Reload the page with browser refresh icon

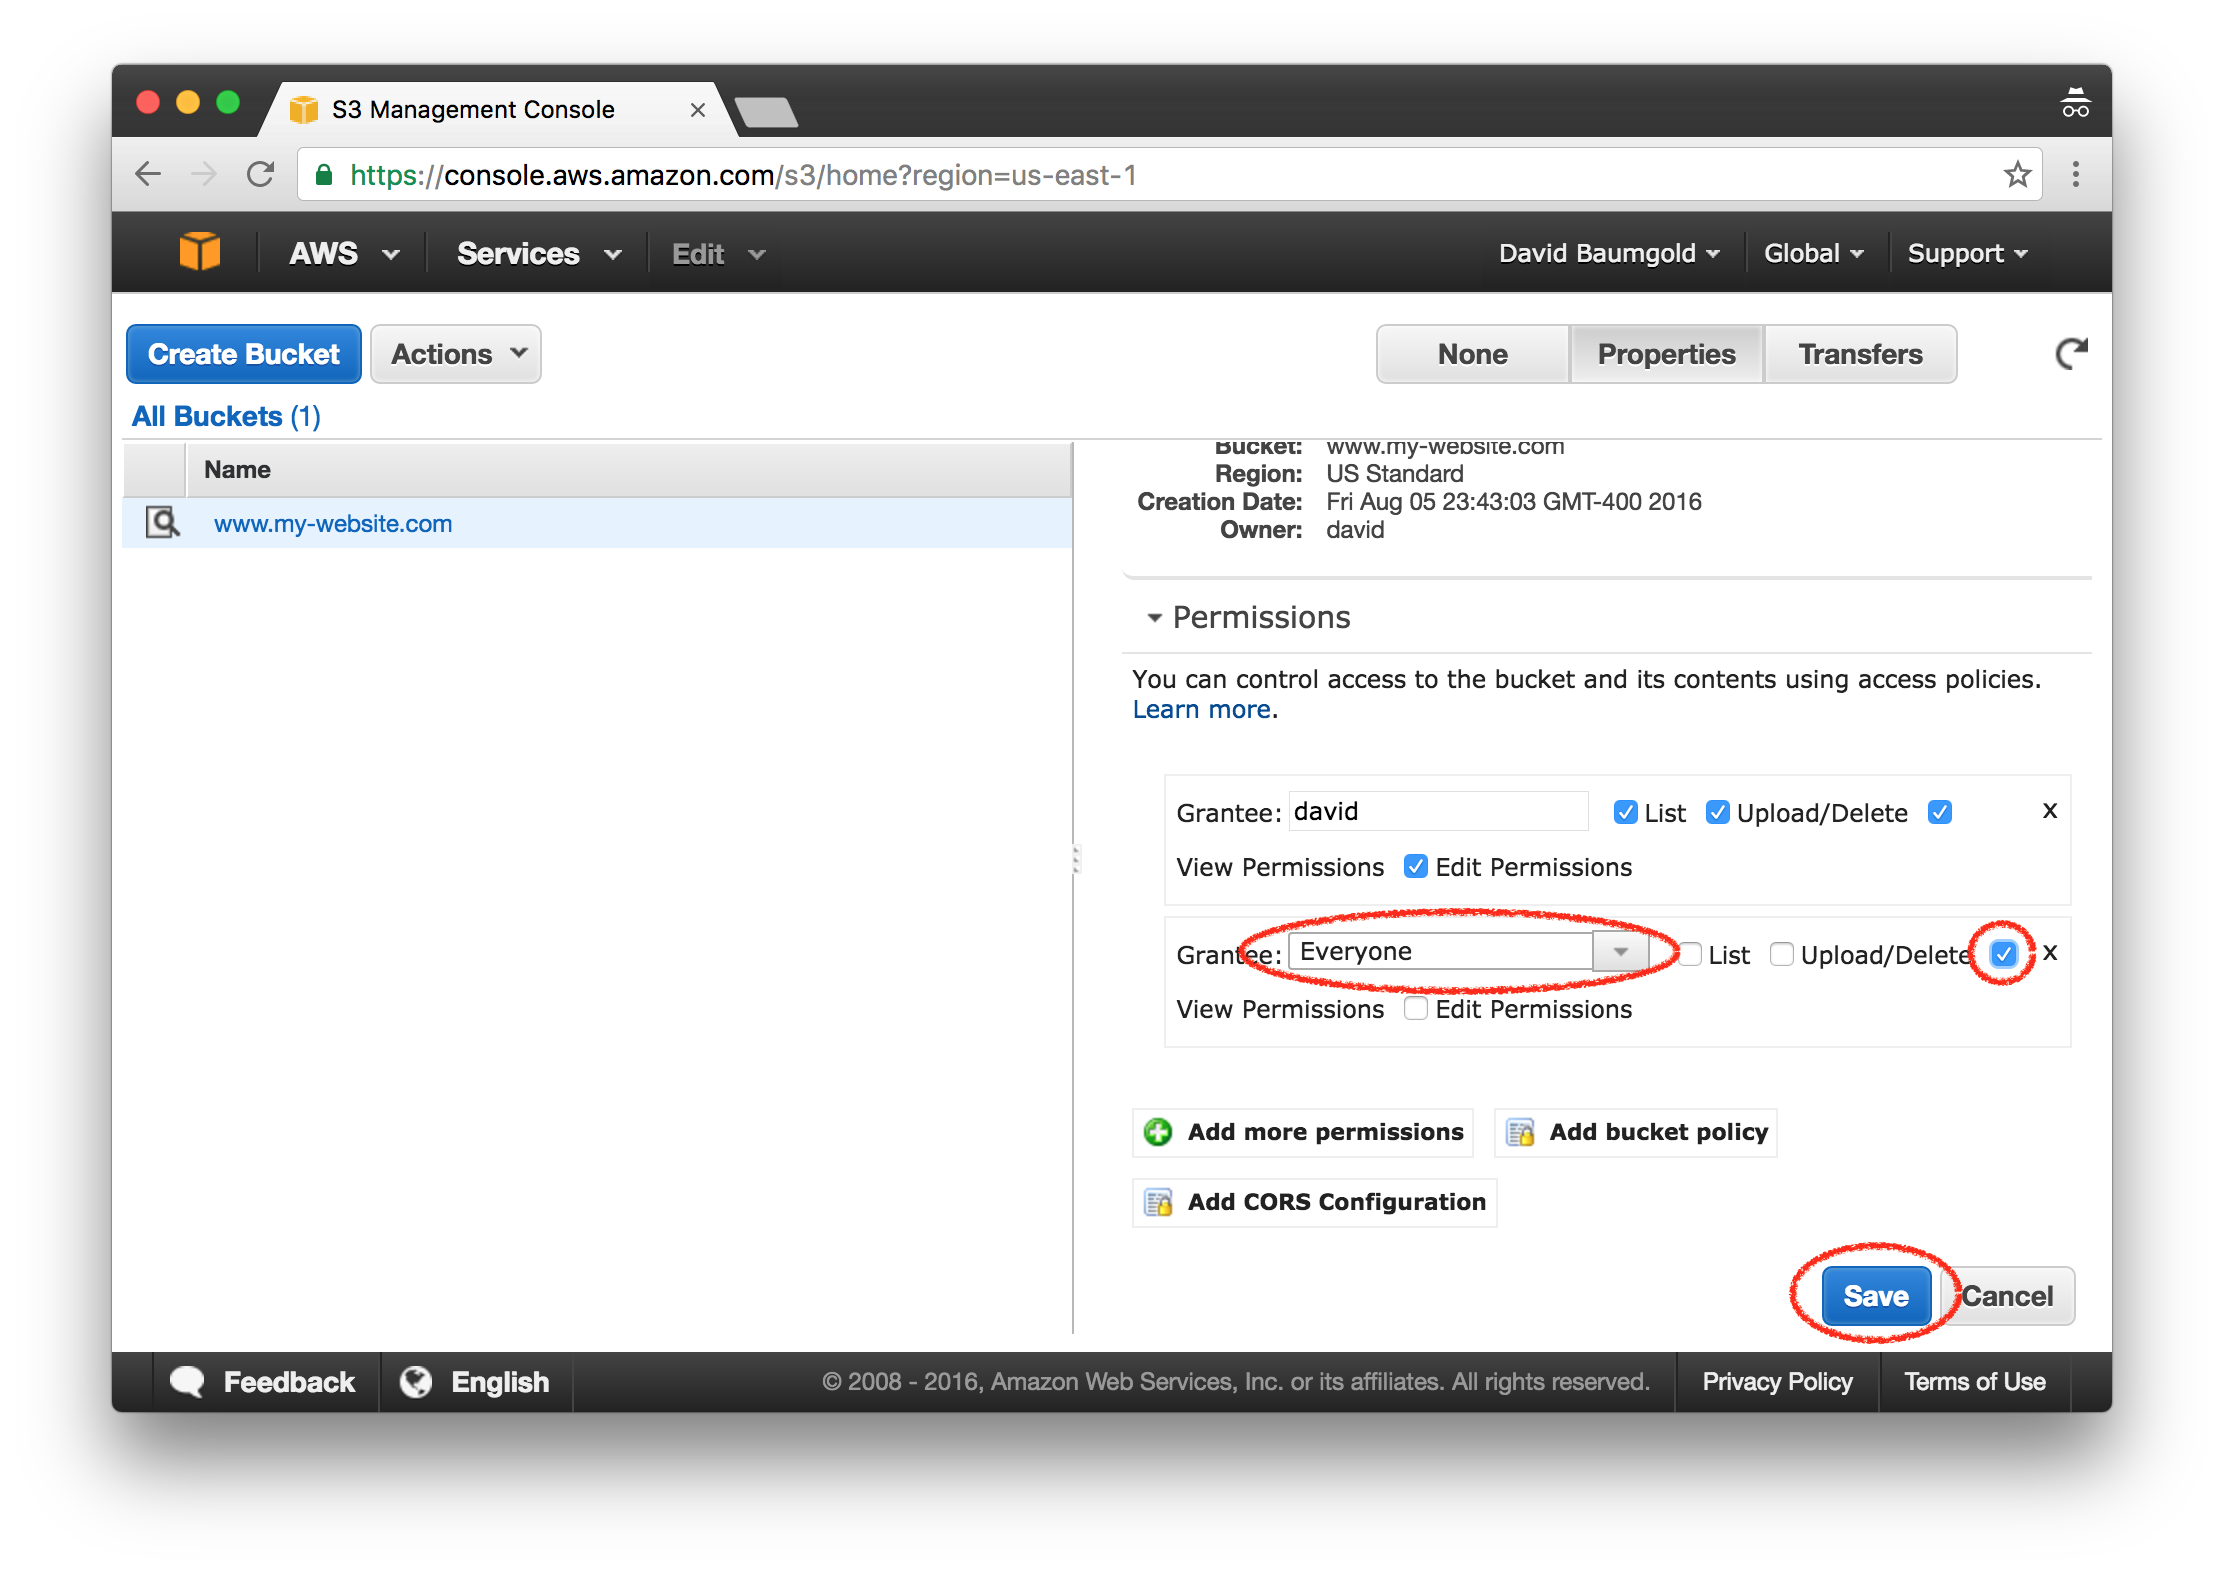[x=261, y=174]
